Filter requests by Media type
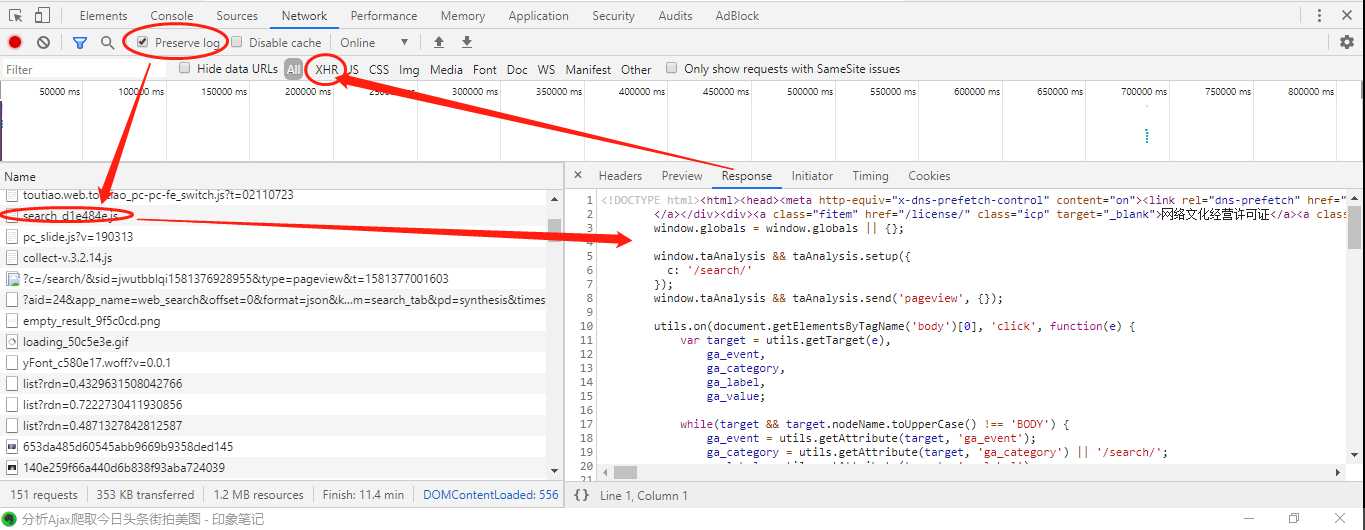This screenshot has width=1365, height=530. [x=446, y=69]
